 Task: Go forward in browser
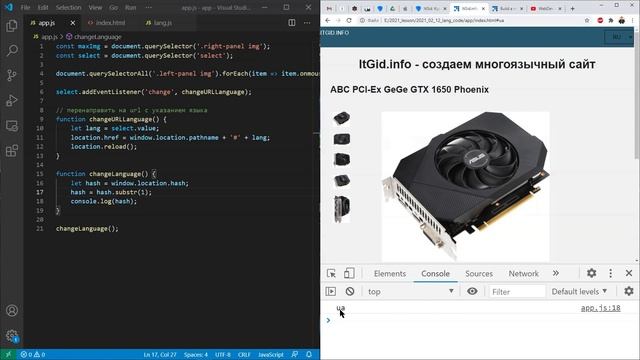click(x=338, y=20)
